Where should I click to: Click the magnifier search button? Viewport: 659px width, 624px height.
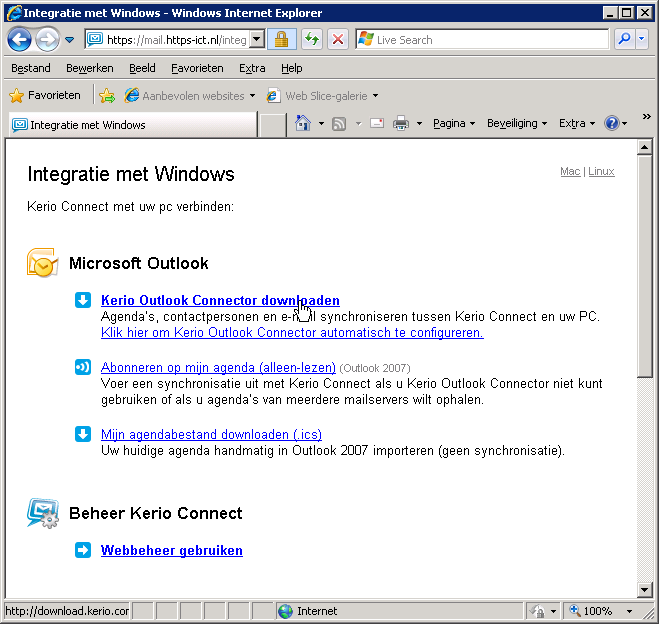coord(625,39)
